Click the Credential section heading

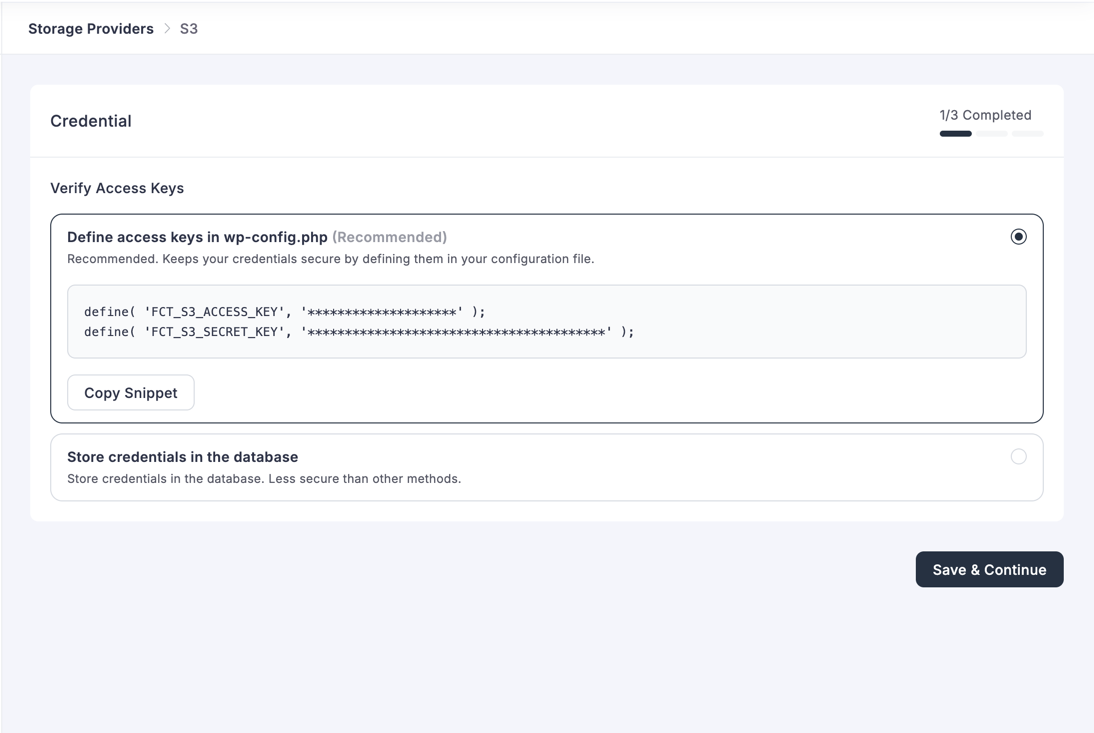pos(91,120)
